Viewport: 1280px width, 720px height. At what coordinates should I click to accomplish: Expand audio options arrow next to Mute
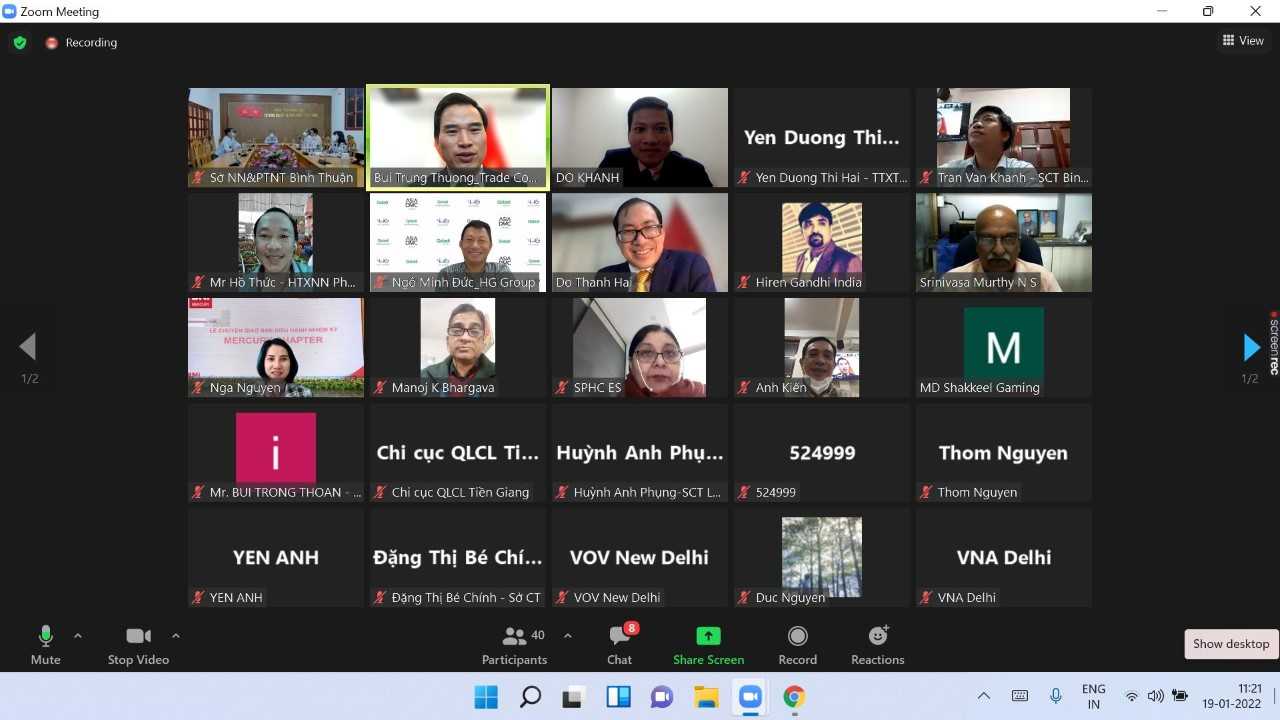pos(78,636)
